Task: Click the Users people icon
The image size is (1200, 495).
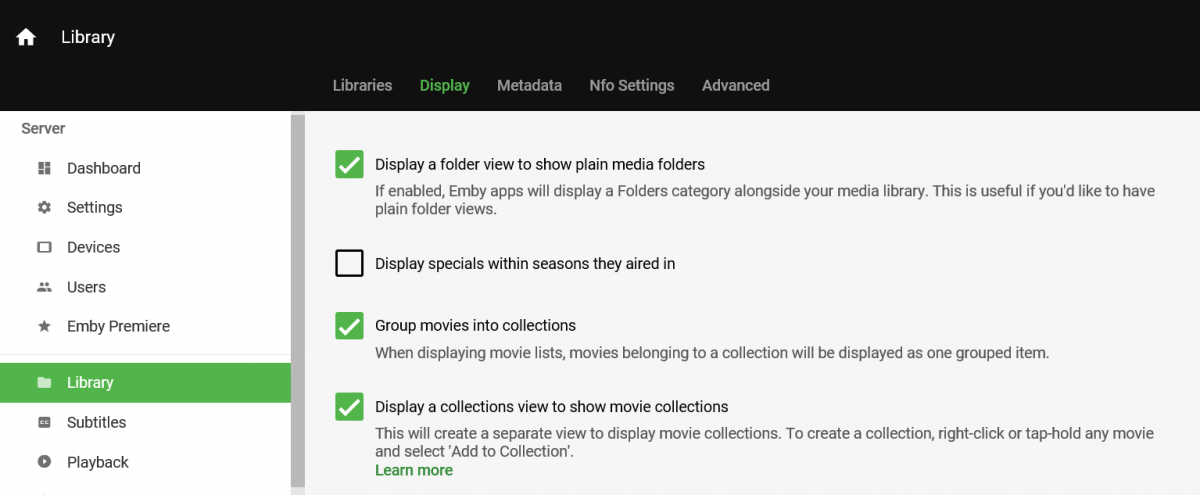Action: (x=44, y=287)
